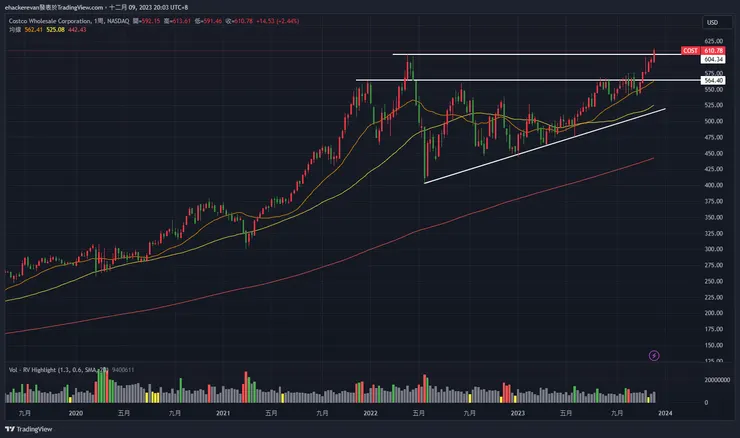Click the 2020 label on time axis

click(76, 413)
